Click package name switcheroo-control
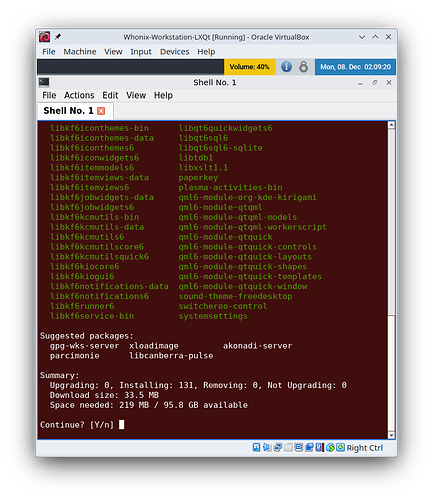Image resolution: width=433 pixels, height=499 pixels. [223, 306]
